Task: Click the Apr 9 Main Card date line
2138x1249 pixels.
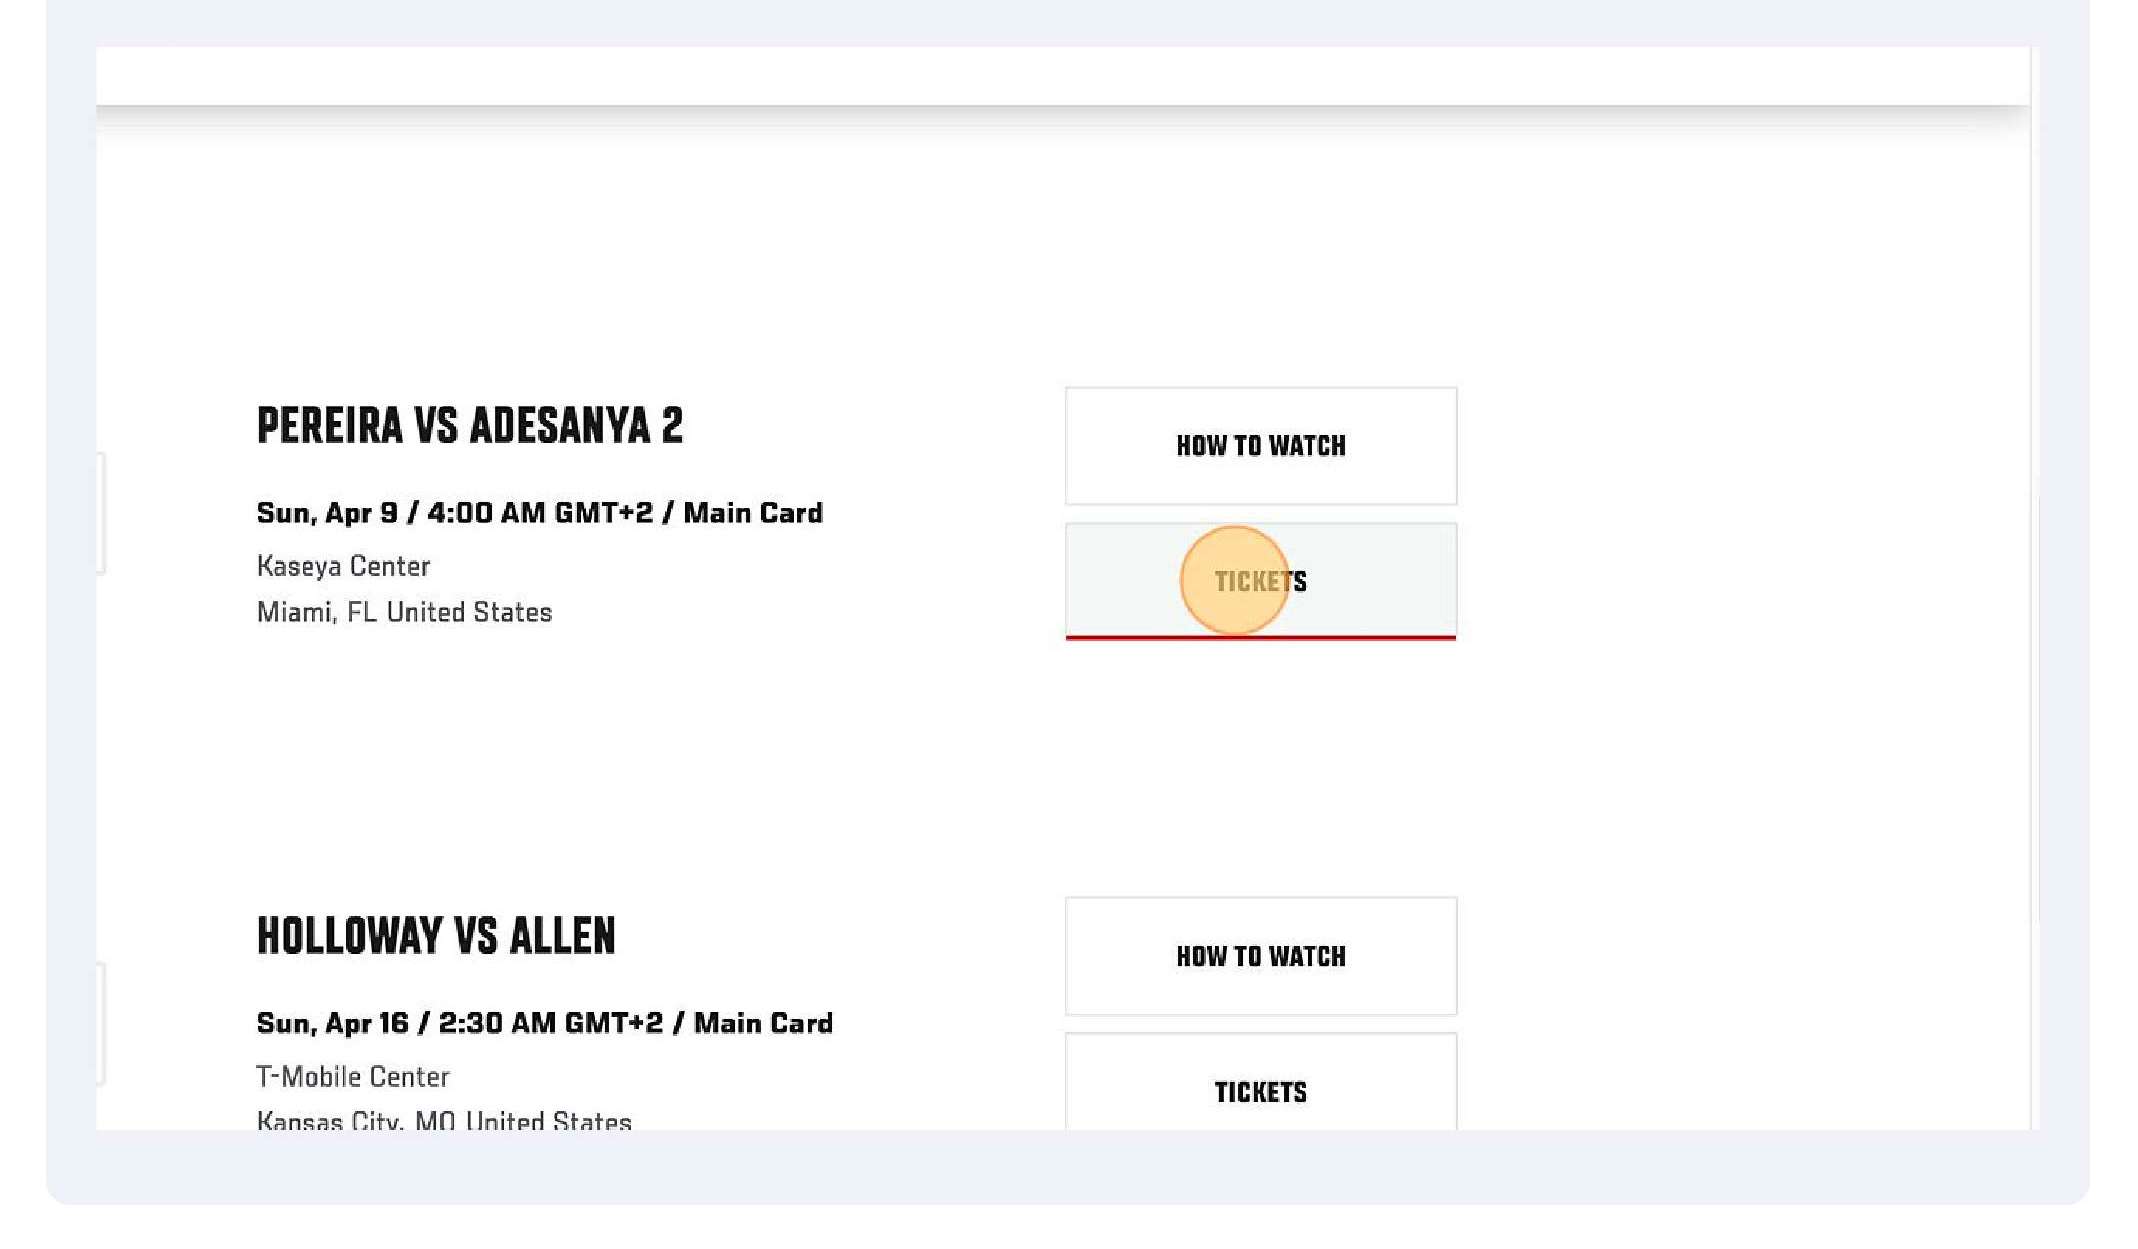Action: click(x=540, y=512)
